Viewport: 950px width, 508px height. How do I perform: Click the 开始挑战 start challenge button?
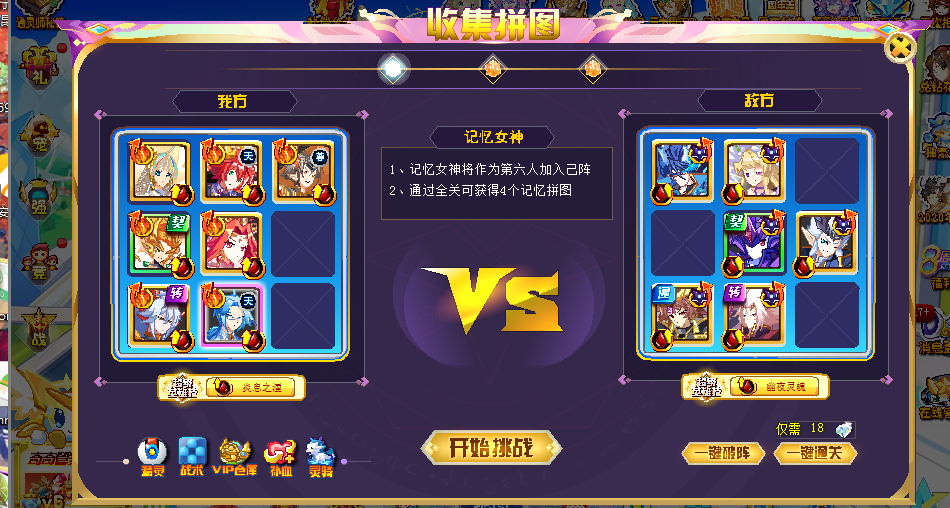(x=491, y=448)
